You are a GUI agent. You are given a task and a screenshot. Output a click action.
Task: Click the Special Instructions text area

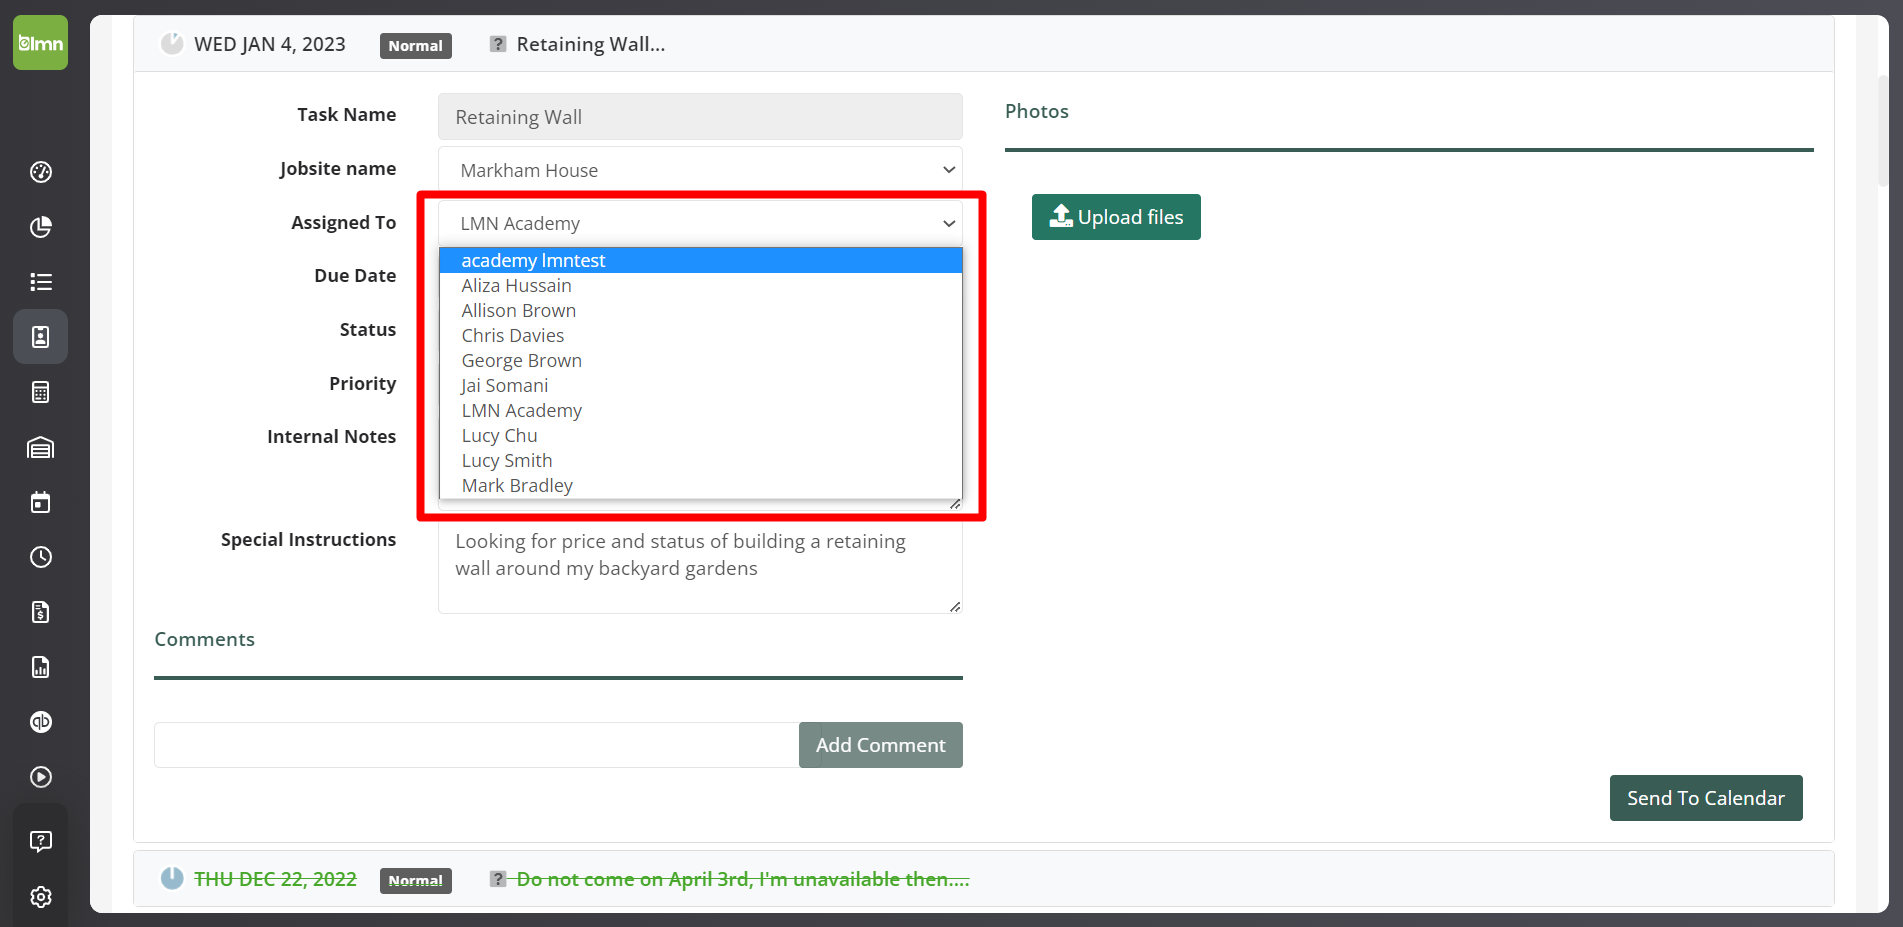coord(700,568)
